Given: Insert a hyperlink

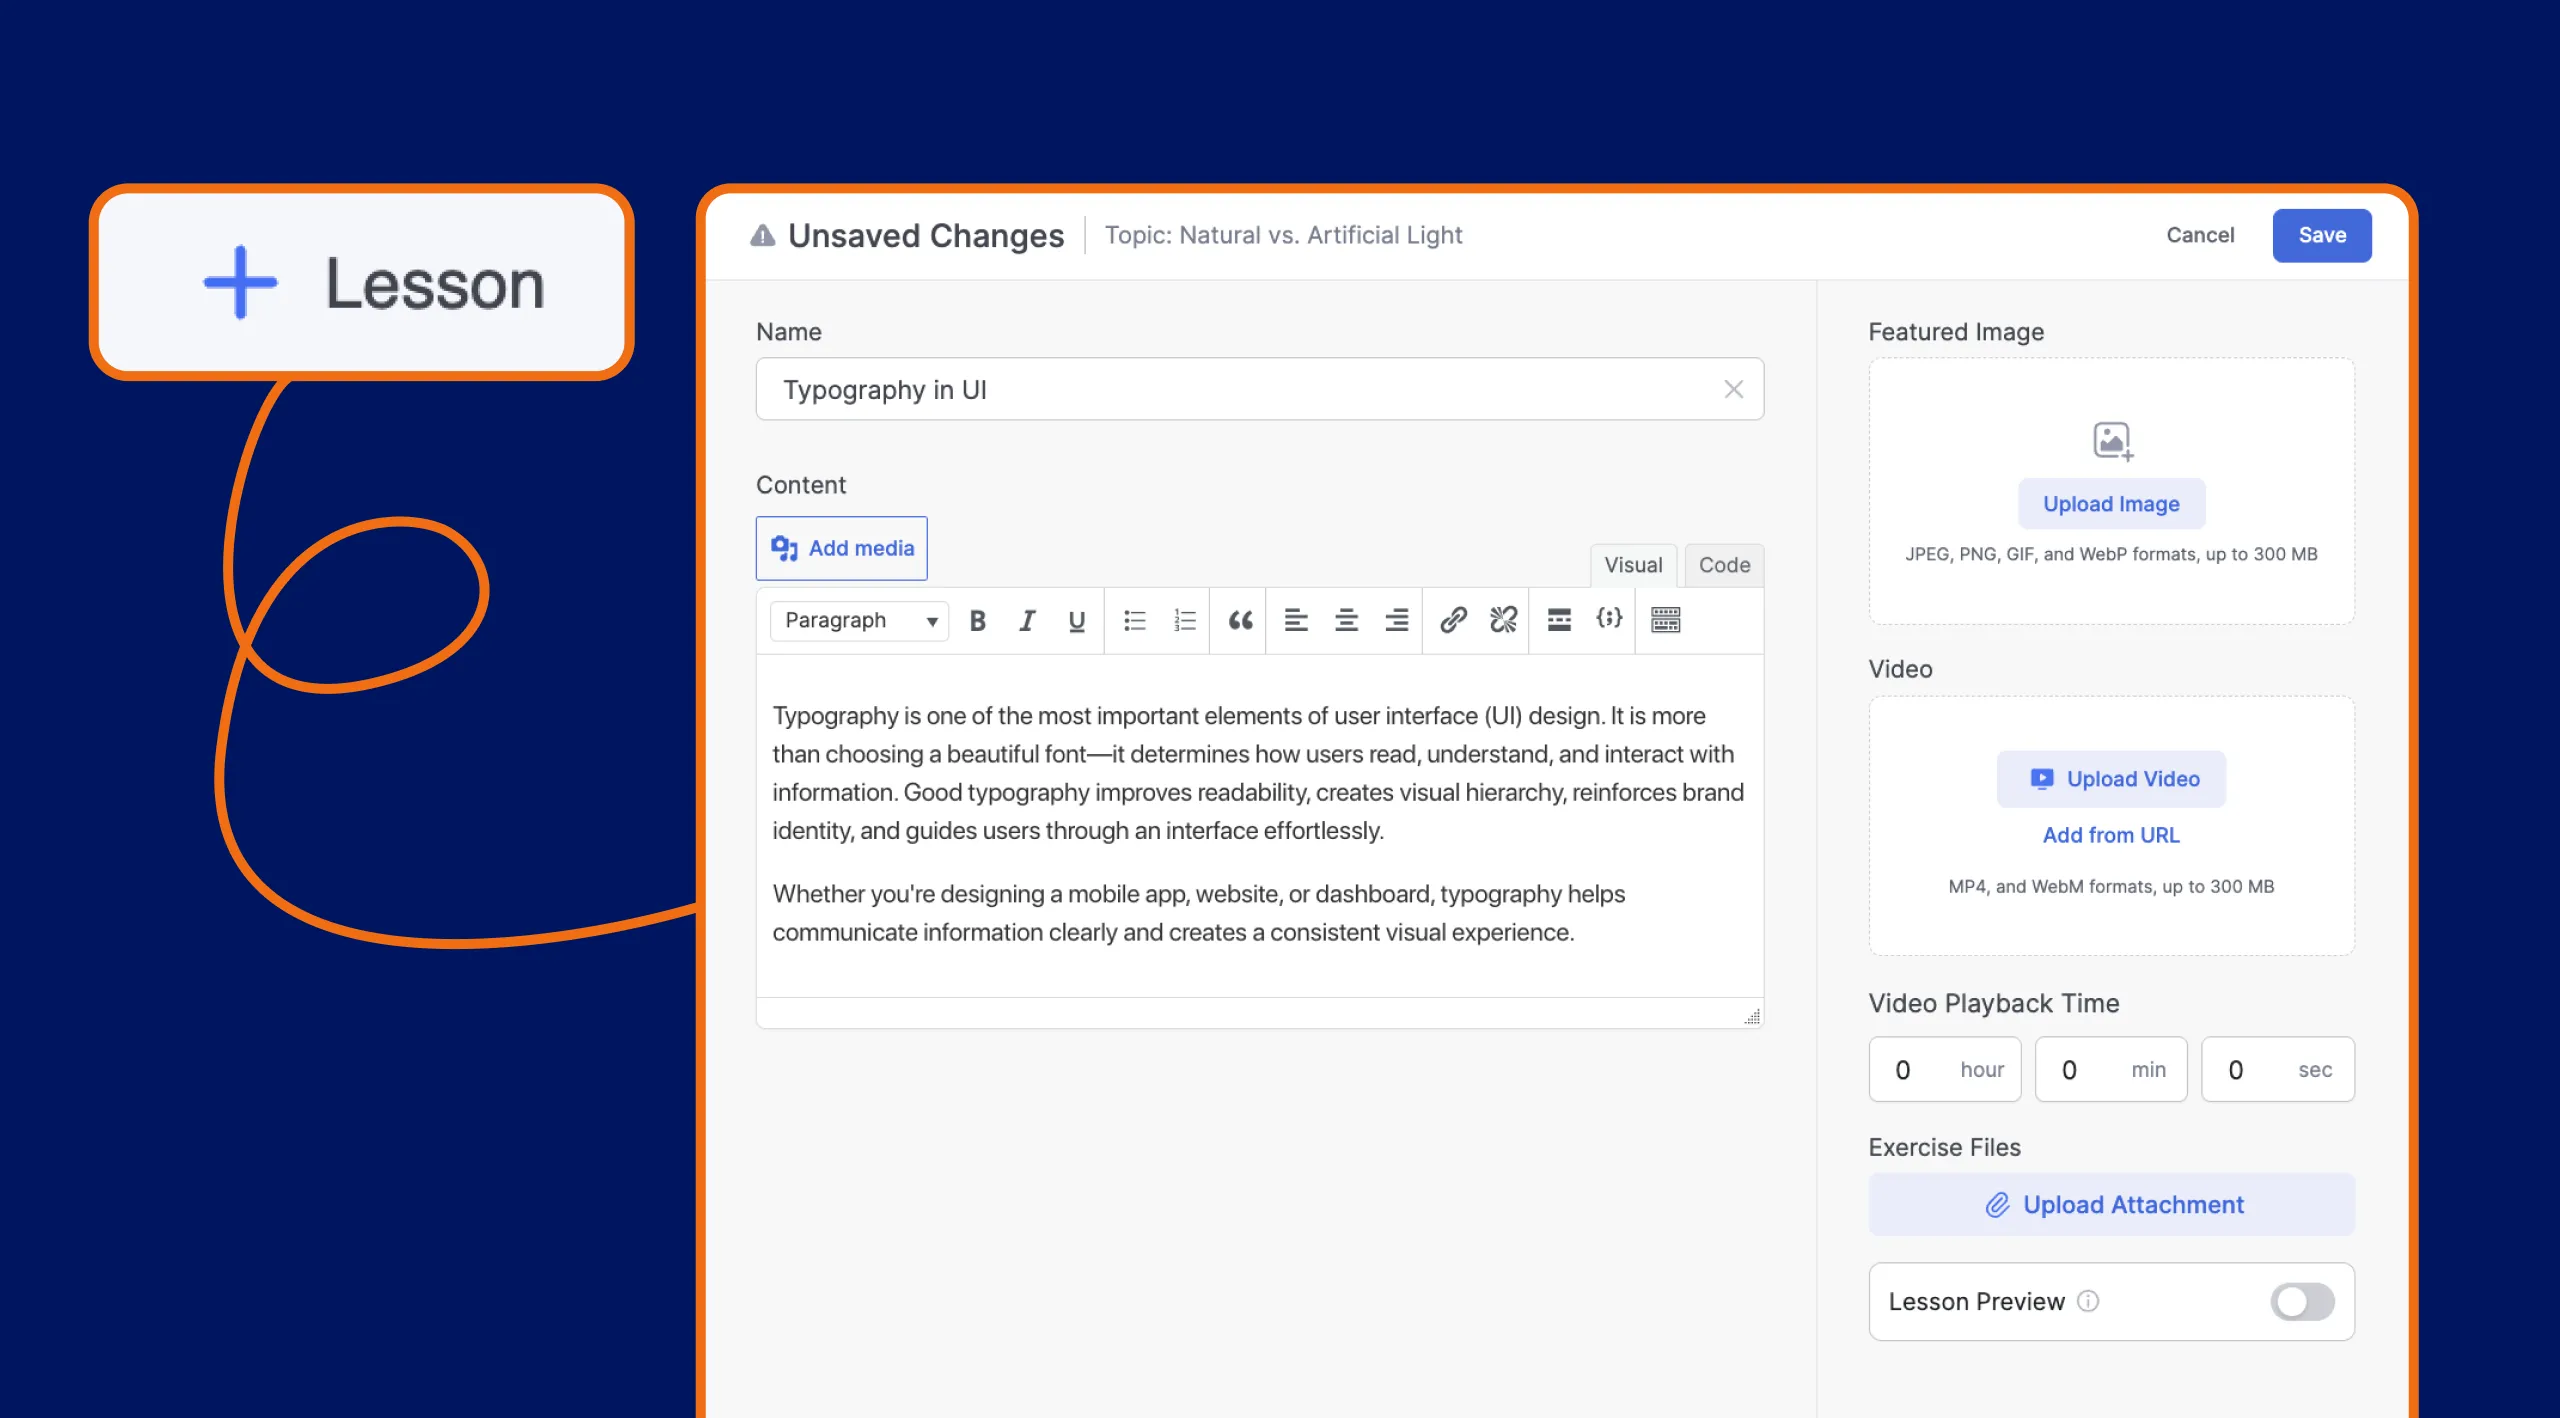Looking at the screenshot, I should pyautogui.click(x=1453, y=621).
